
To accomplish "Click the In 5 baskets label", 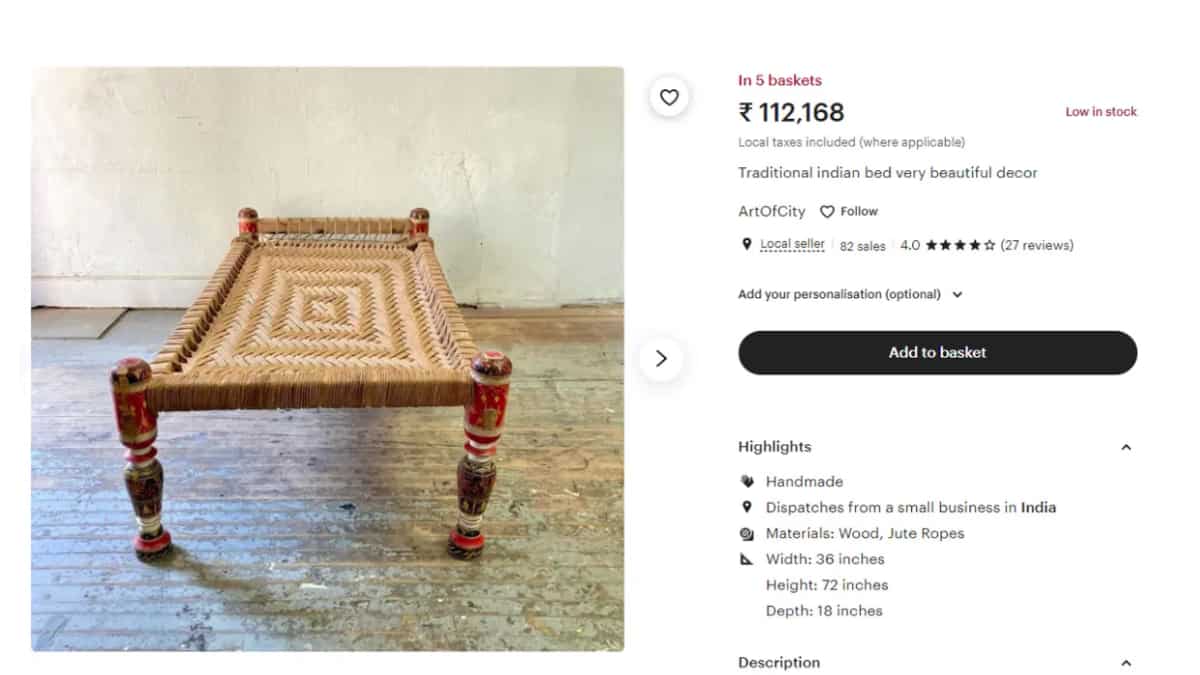I will [779, 79].
